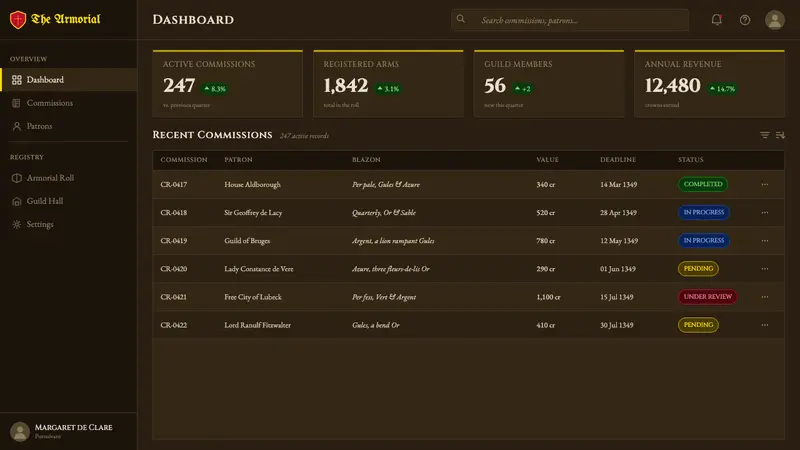Viewport: 800px width, 450px height.
Task: Open the Registered Arms card
Action: pyautogui.click(x=388, y=84)
